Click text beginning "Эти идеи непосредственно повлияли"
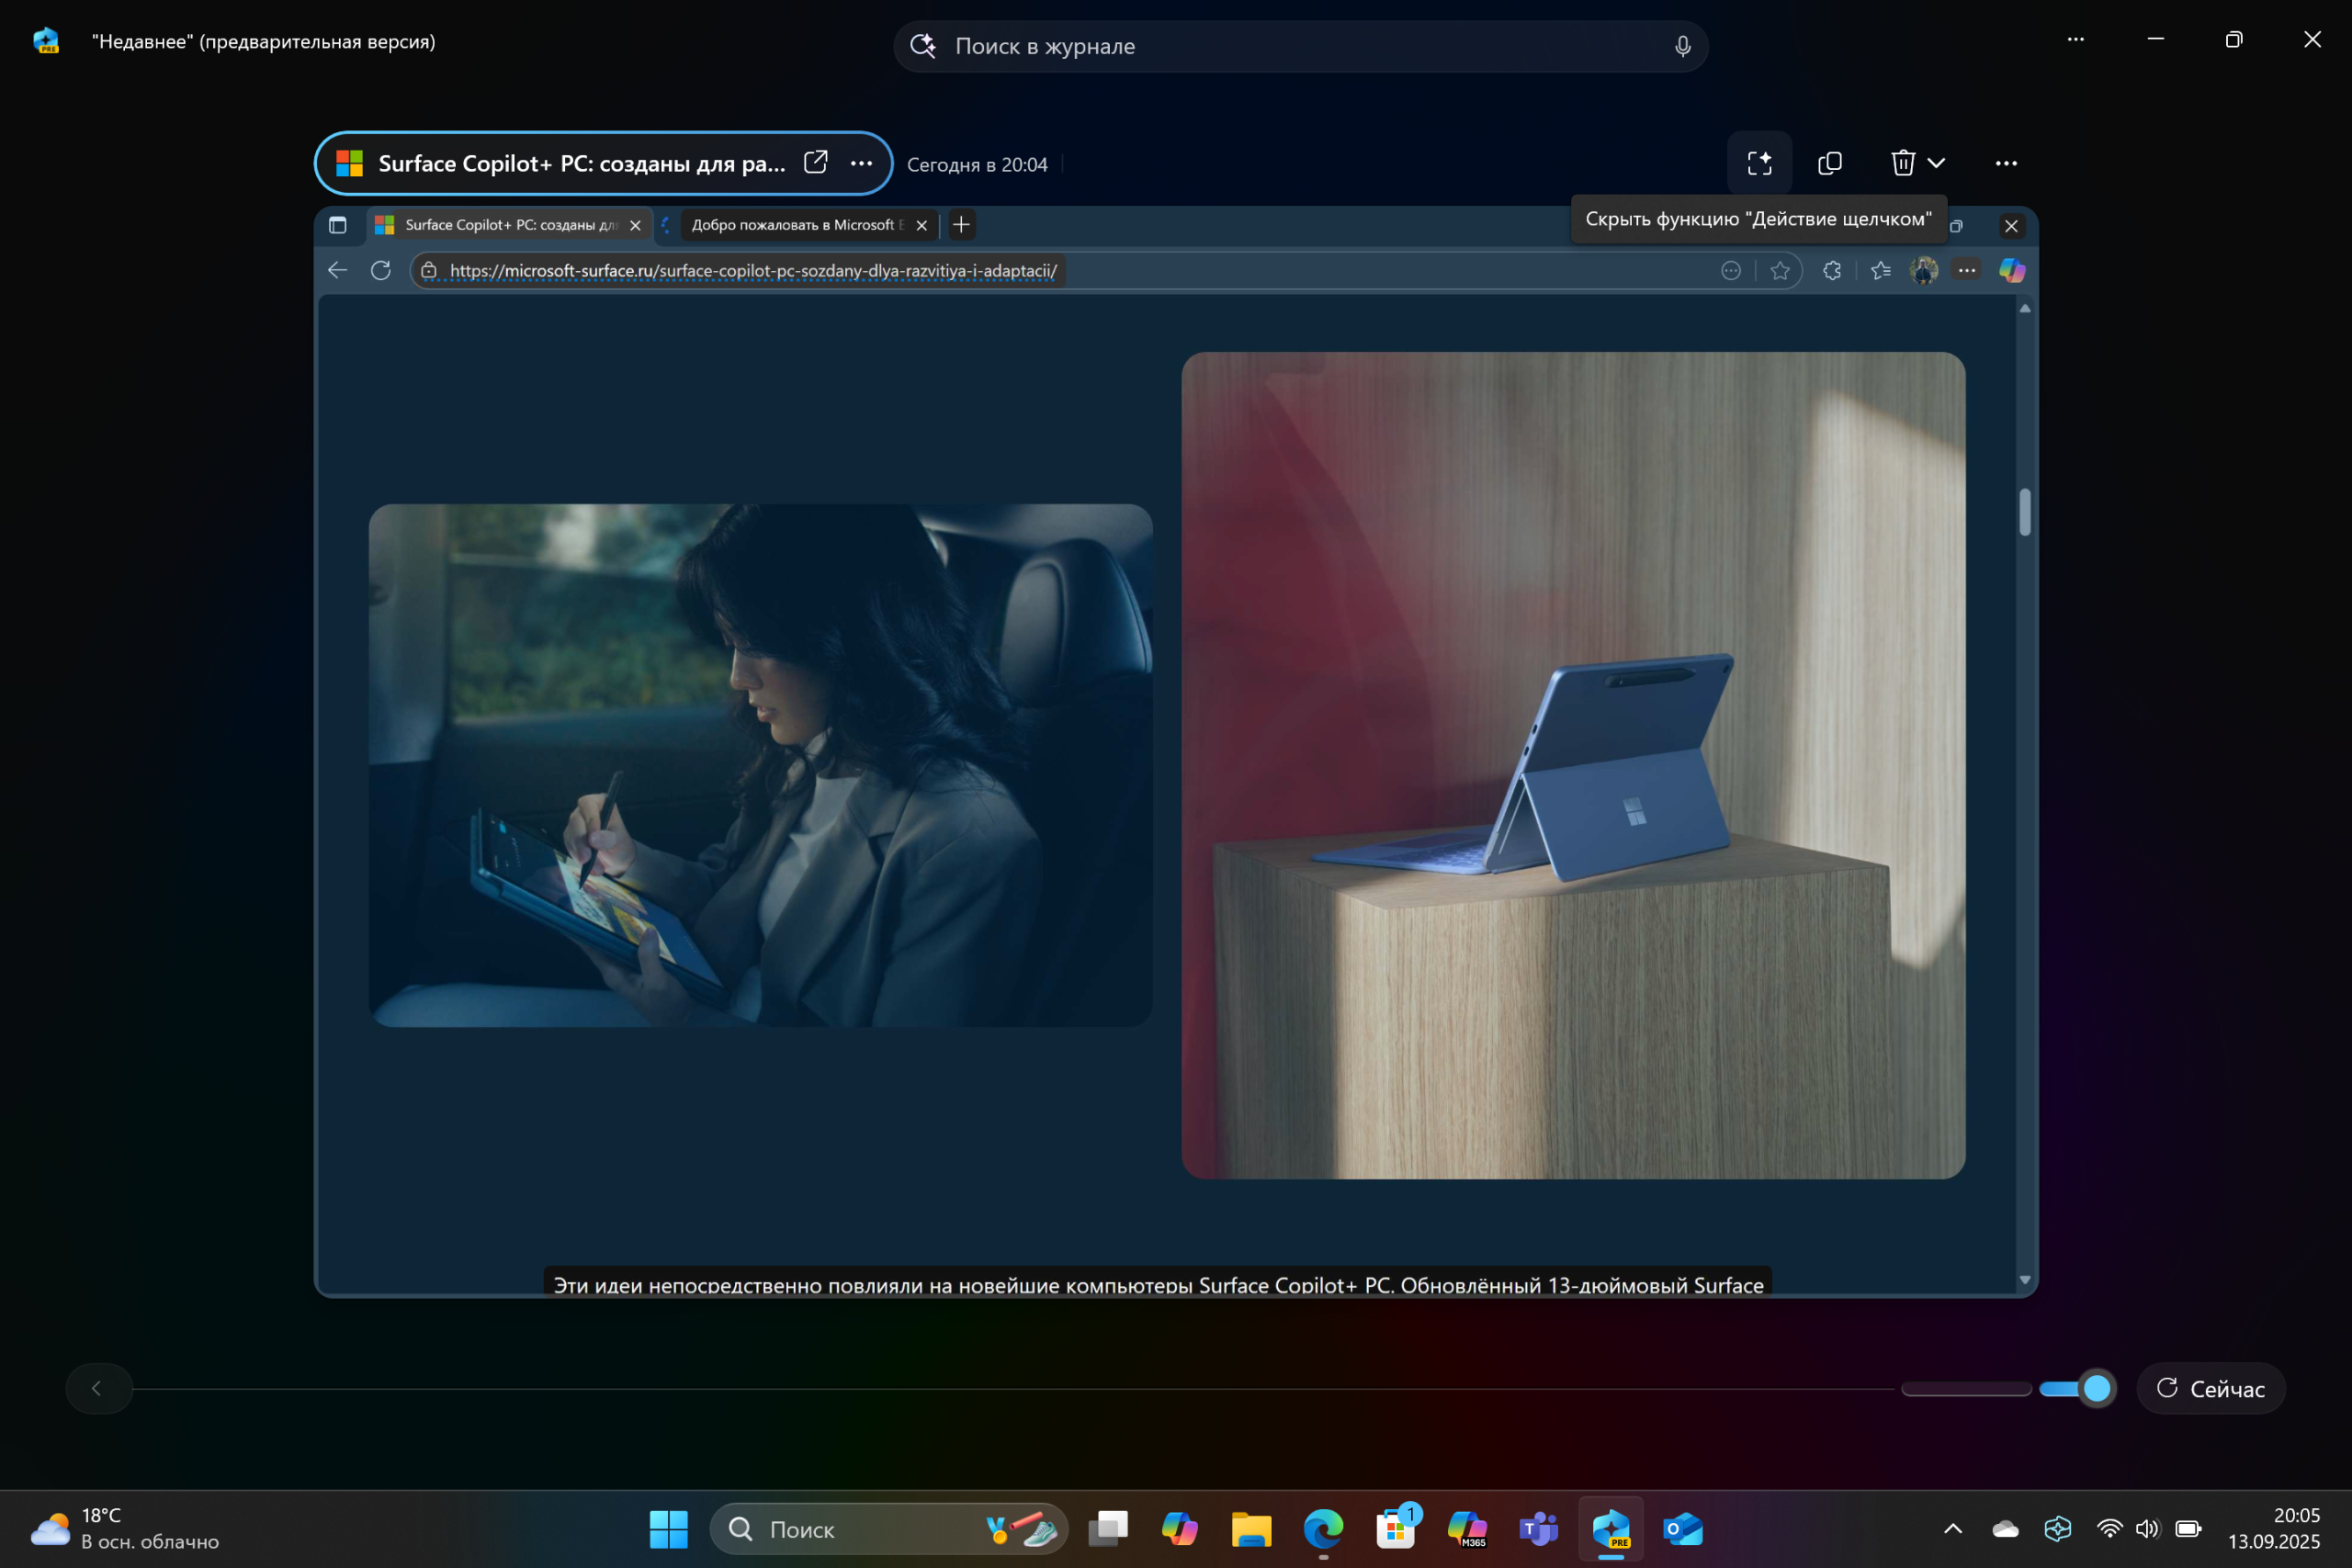The height and width of the screenshot is (1568, 2352). (x=1158, y=1285)
